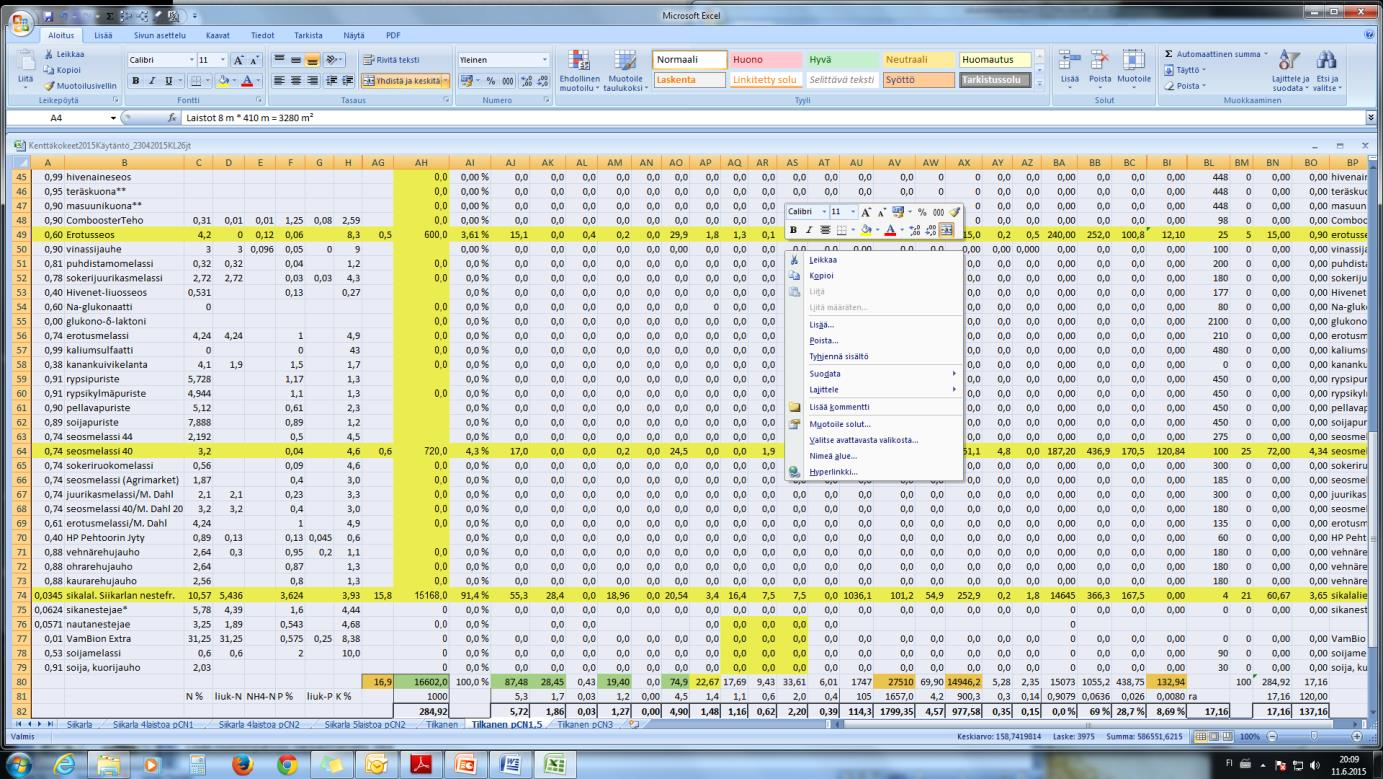The height and width of the screenshot is (779, 1383).
Task: Open Ehdollinen muotoilu conditional formatting
Action: pos(579,69)
